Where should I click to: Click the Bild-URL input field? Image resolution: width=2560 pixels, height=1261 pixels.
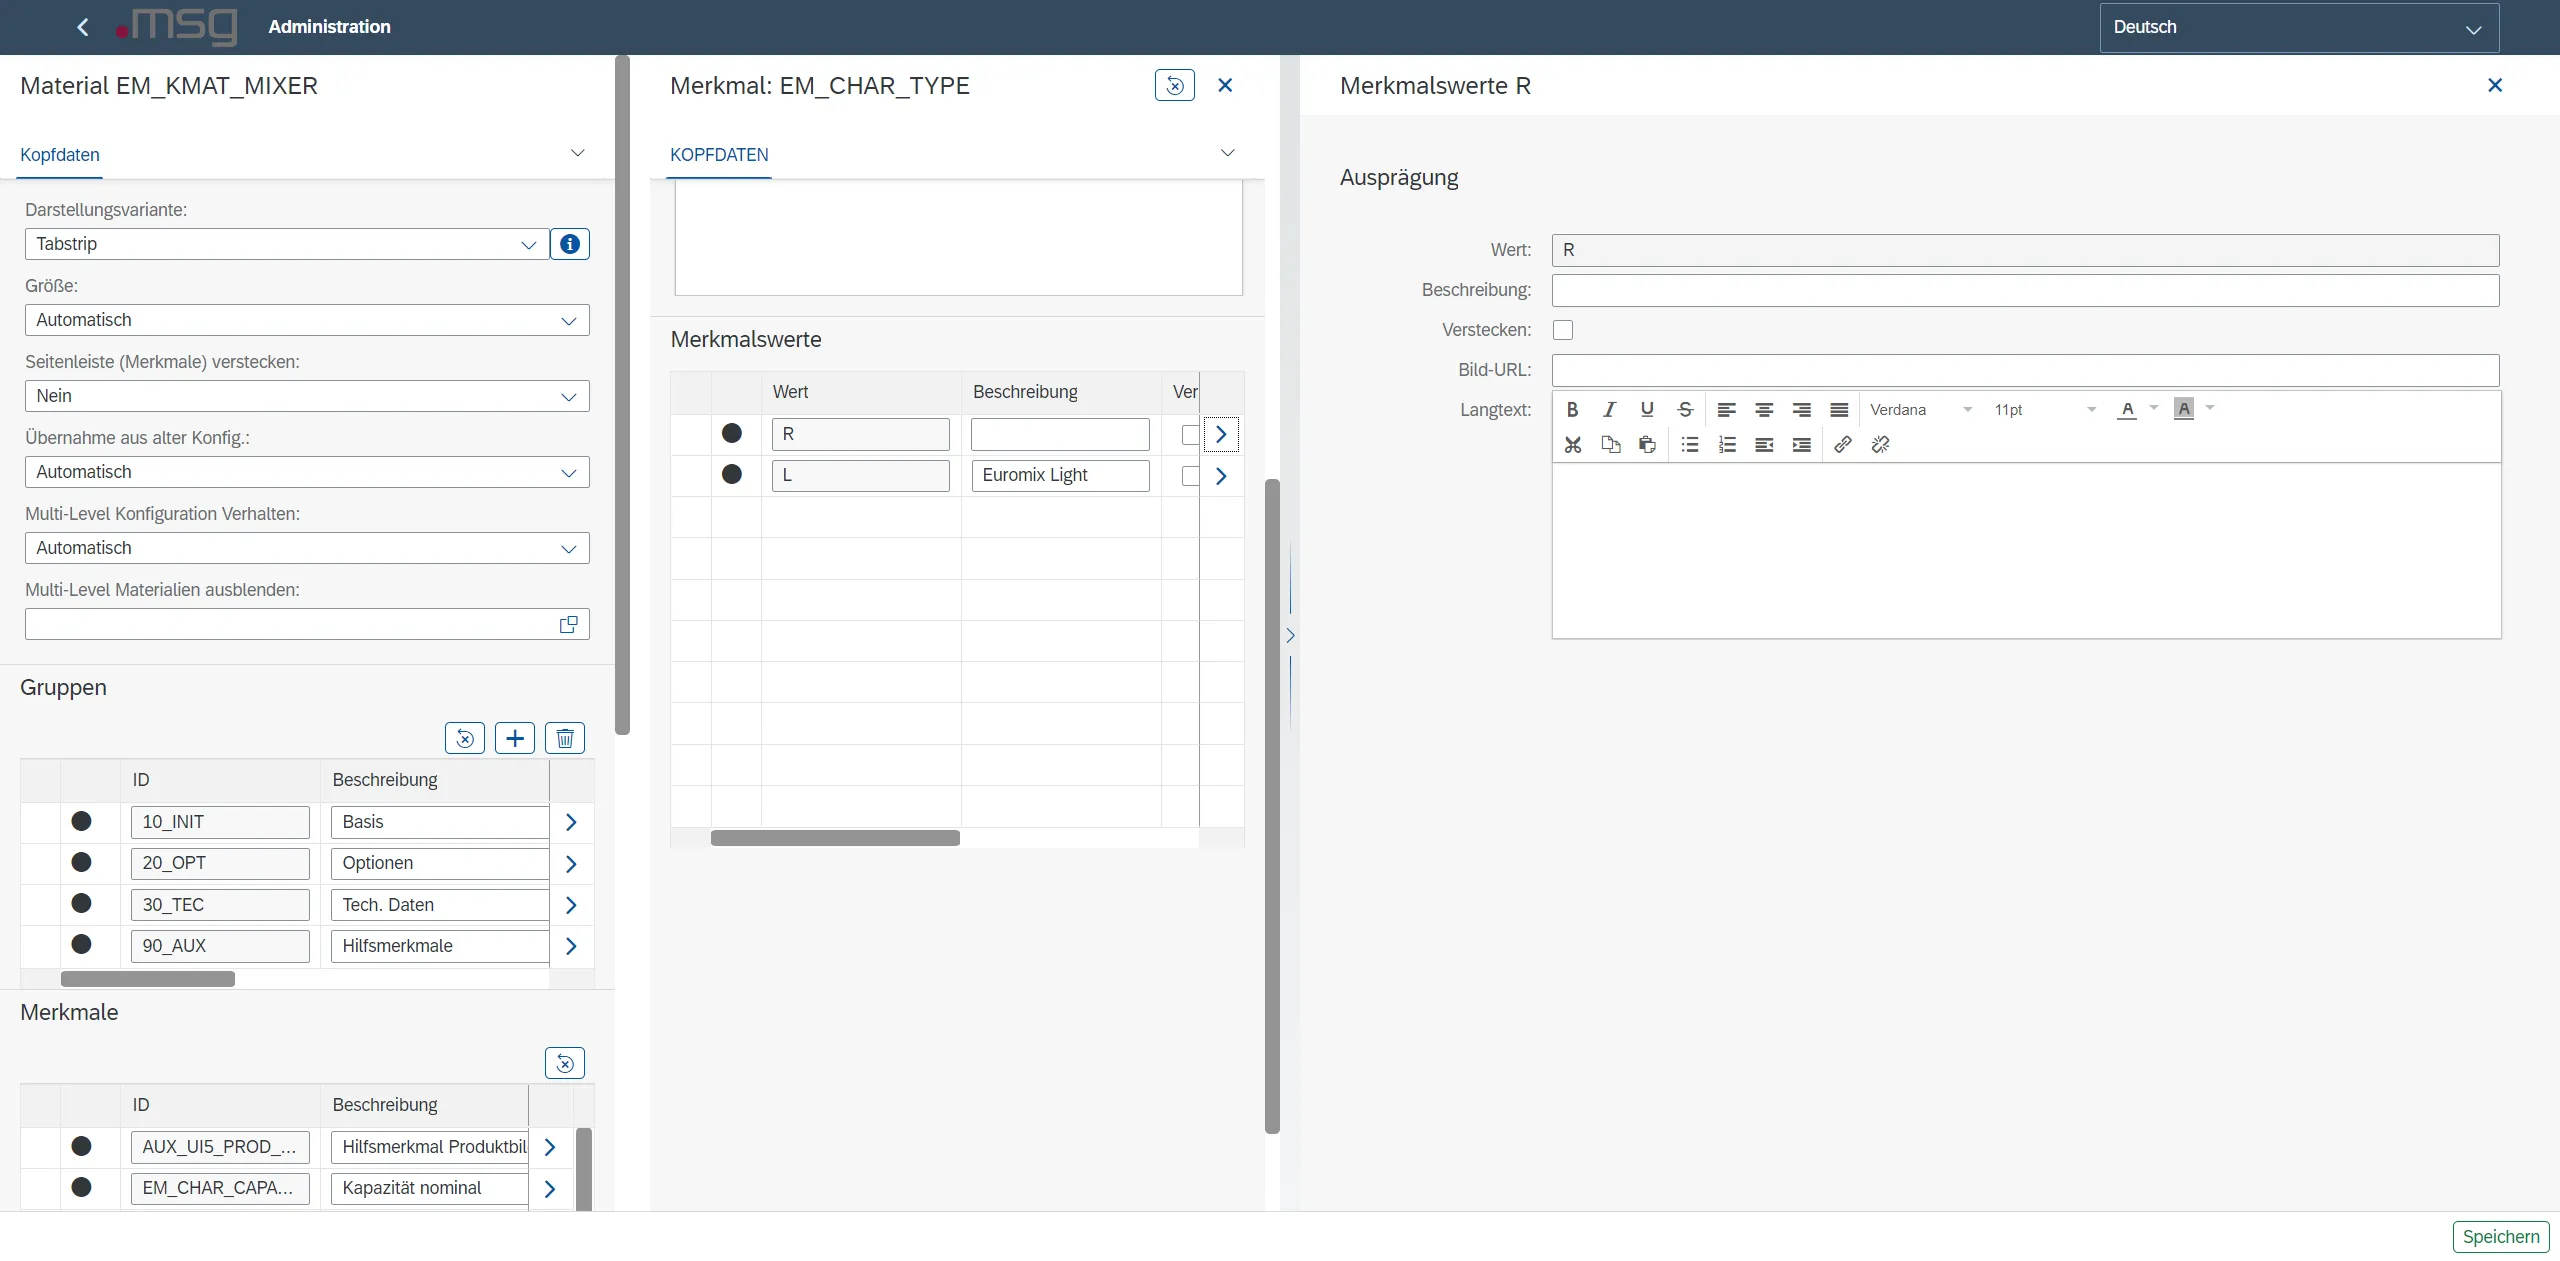2024,370
